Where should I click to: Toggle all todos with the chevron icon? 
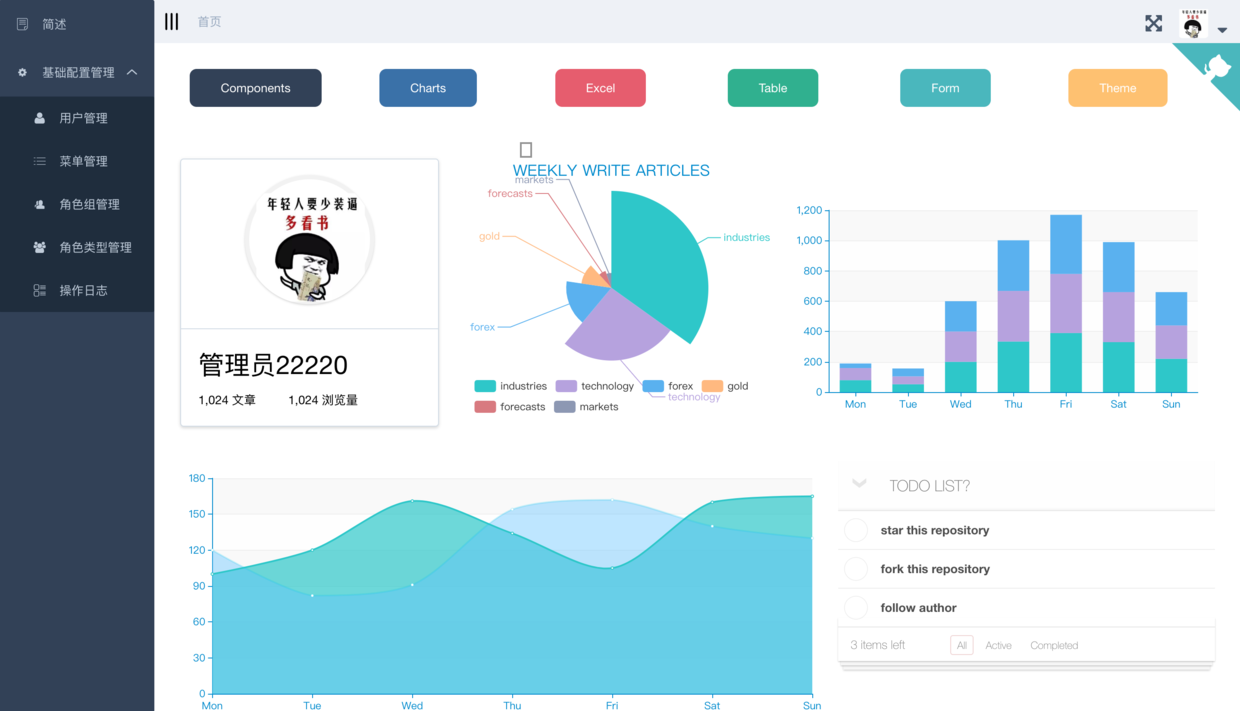point(859,484)
